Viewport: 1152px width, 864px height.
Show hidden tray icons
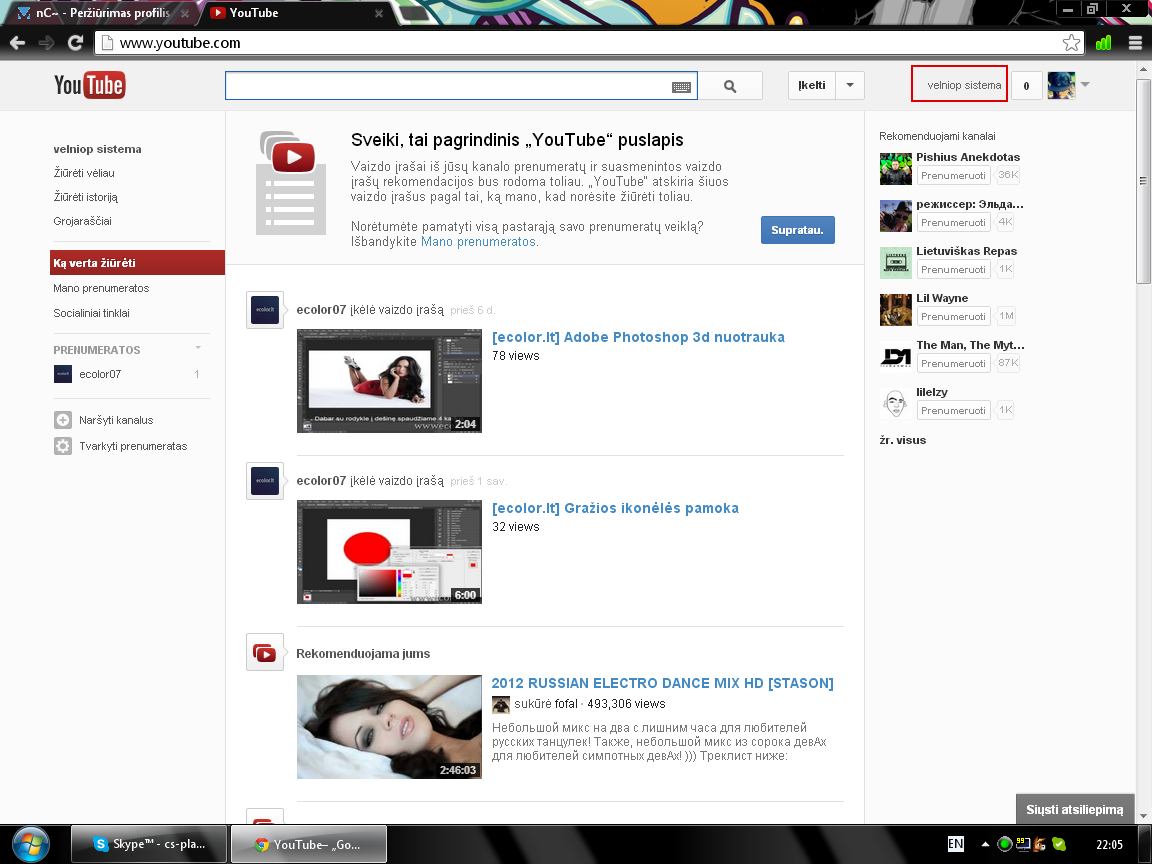click(985, 844)
